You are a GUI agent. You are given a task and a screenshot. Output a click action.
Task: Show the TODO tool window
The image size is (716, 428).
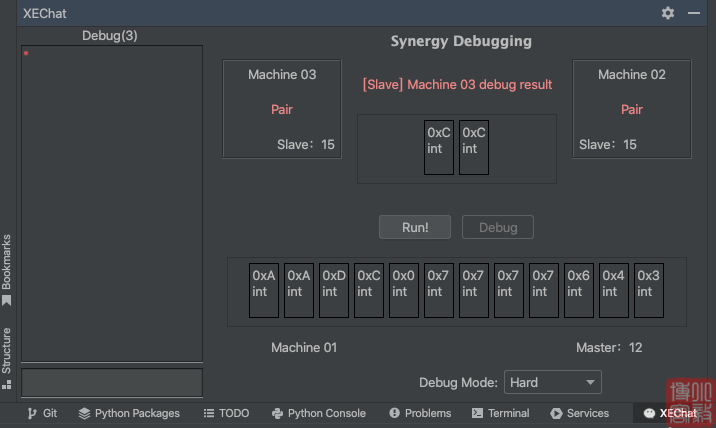[226, 413]
